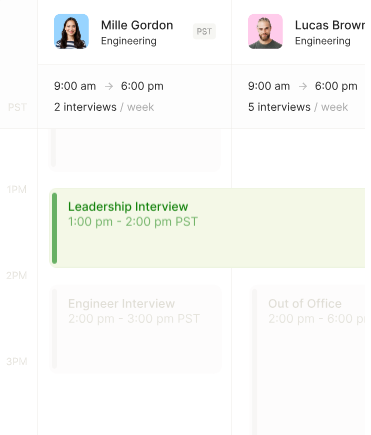Open the Out of Office block

[308, 362]
